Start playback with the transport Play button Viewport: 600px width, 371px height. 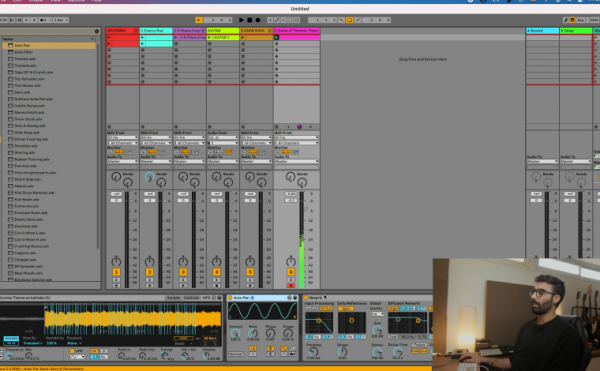click(x=241, y=20)
